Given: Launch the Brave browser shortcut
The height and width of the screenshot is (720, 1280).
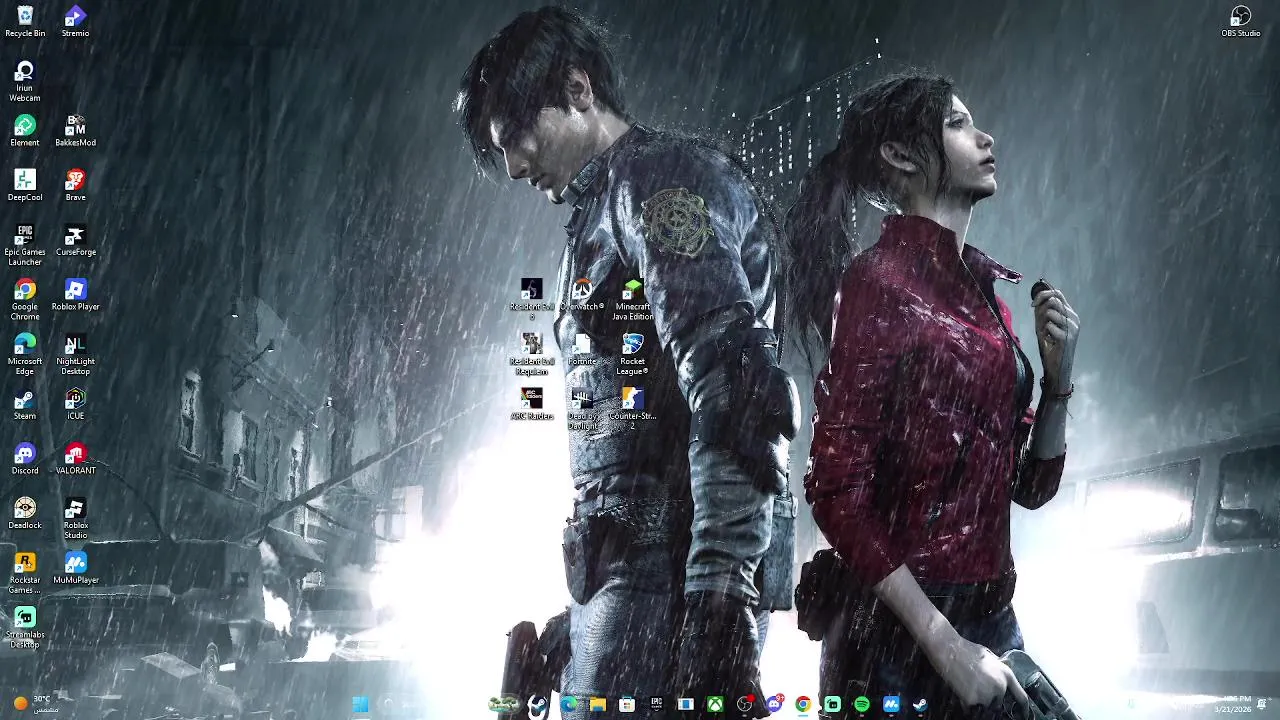Looking at the screenshot, I should [x=75, y=186].
